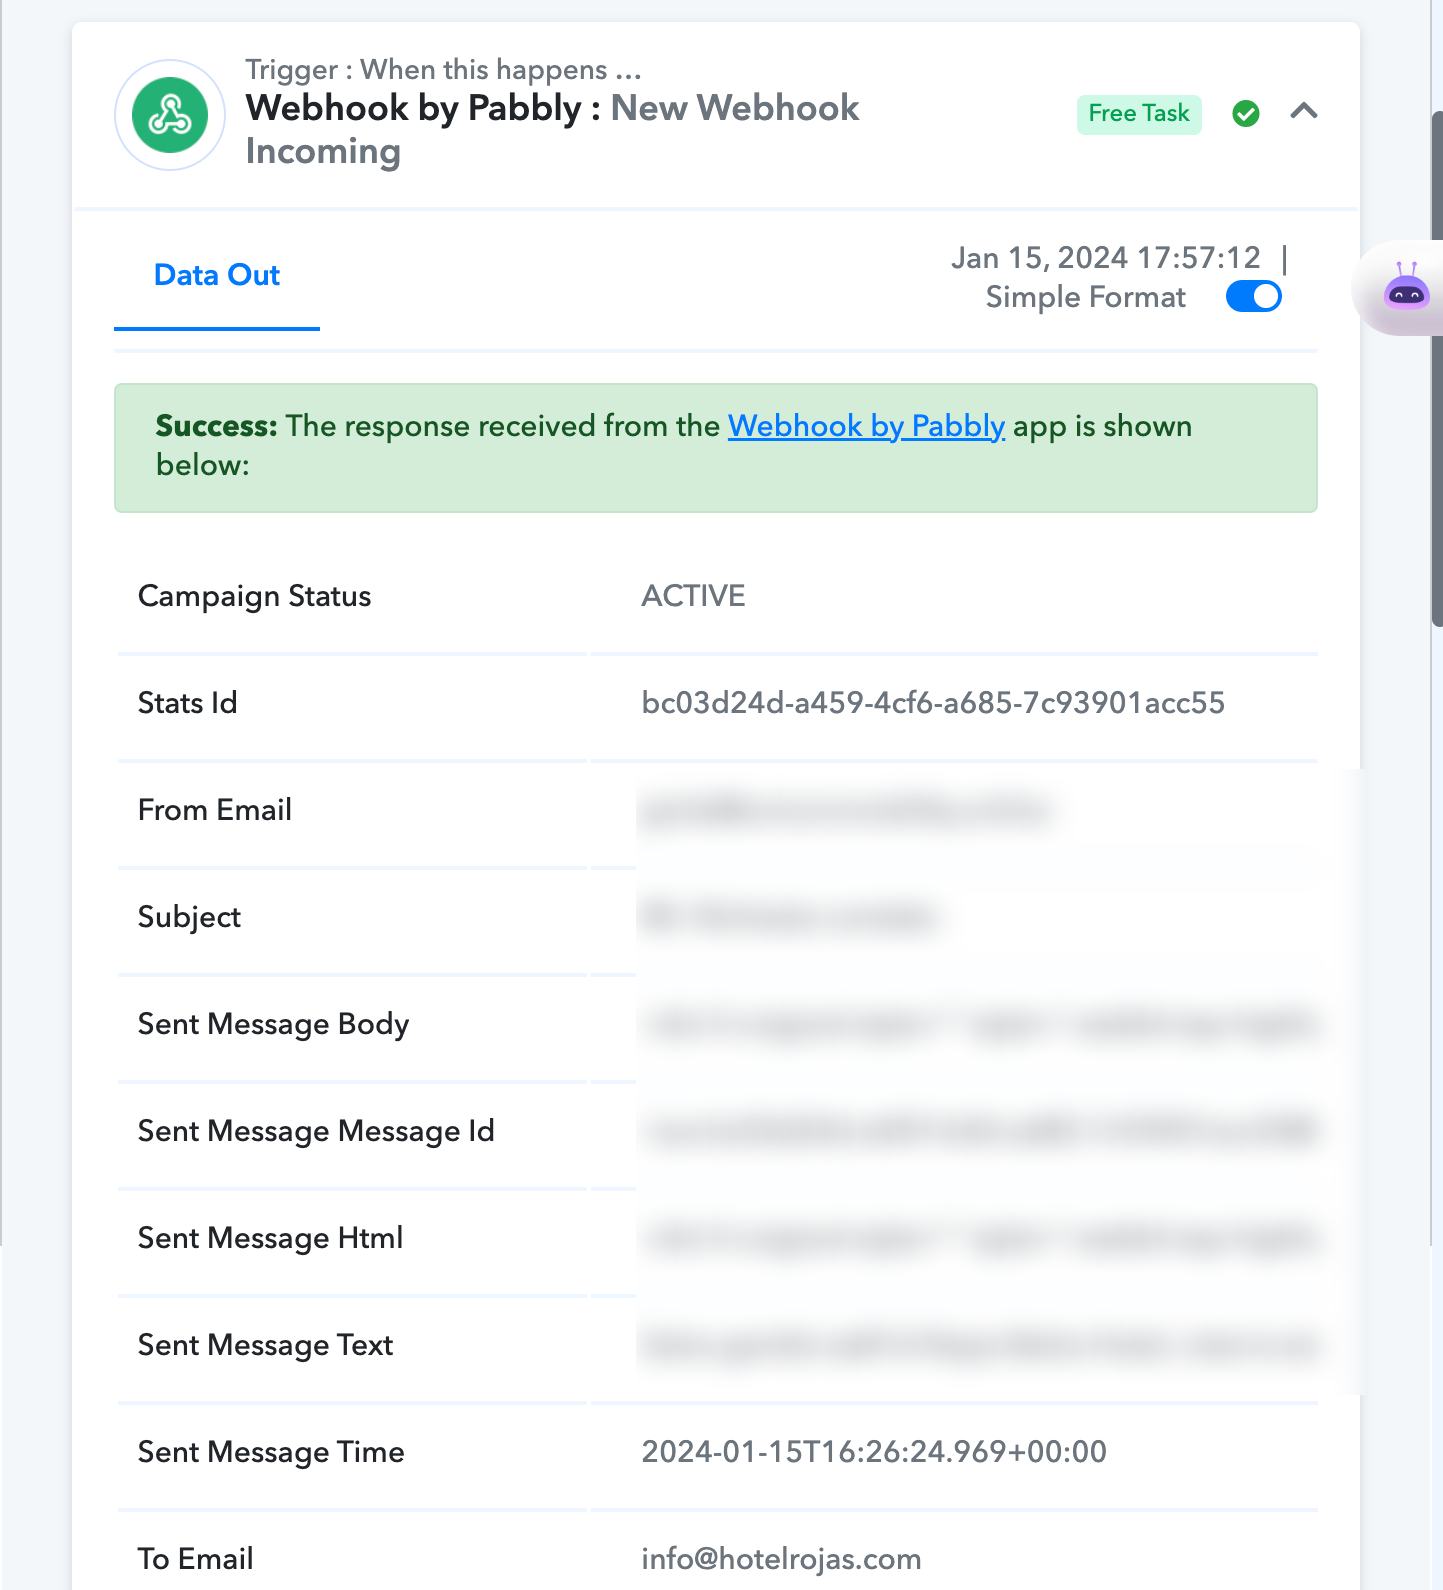Click the From Email row label
The image size is (1443, 1590).
coord(215,810)
